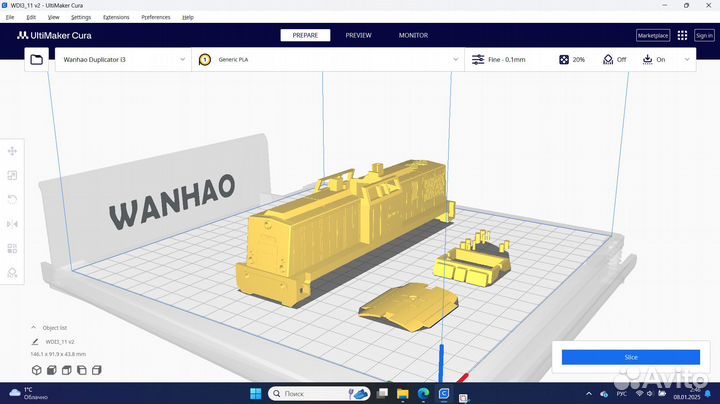
Task: Switch to the PREVIEW stage tab
Action: [358, 35]
